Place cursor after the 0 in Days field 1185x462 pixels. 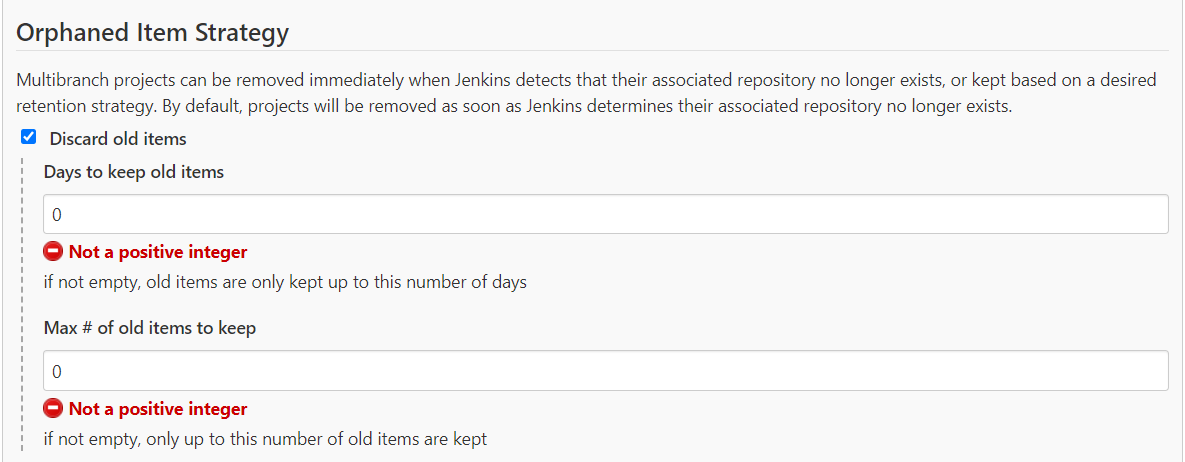point(64,214)
